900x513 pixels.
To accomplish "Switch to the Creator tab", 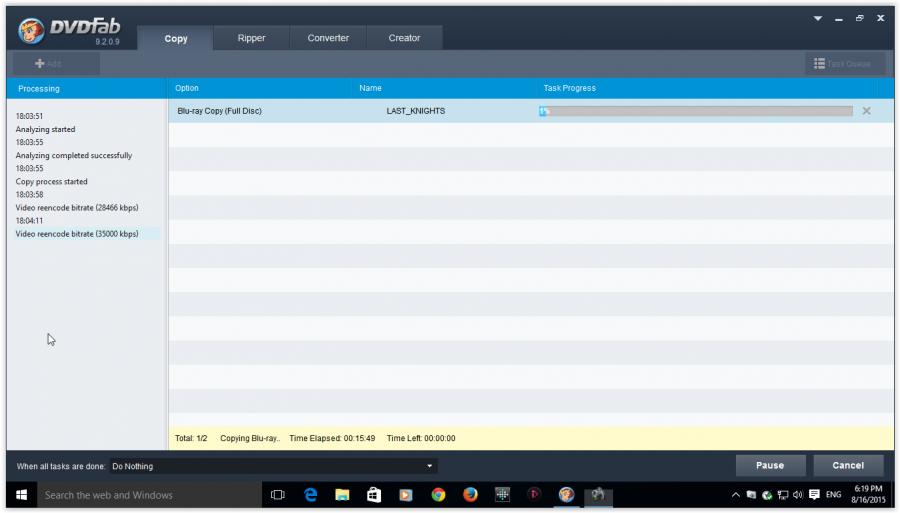I will point(404,38).
